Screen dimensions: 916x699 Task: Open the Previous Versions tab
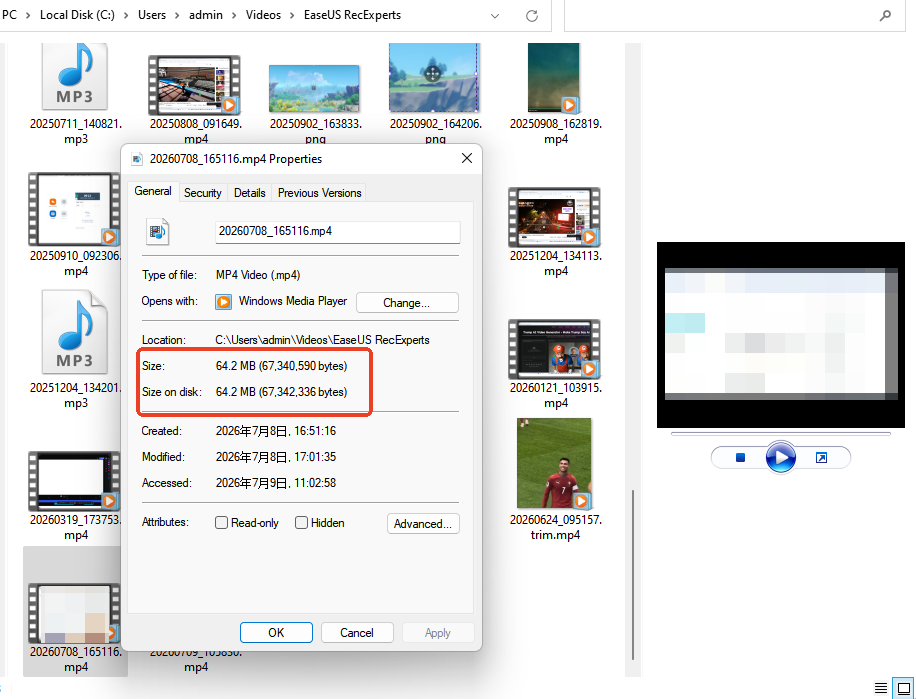tap(320, 193)
